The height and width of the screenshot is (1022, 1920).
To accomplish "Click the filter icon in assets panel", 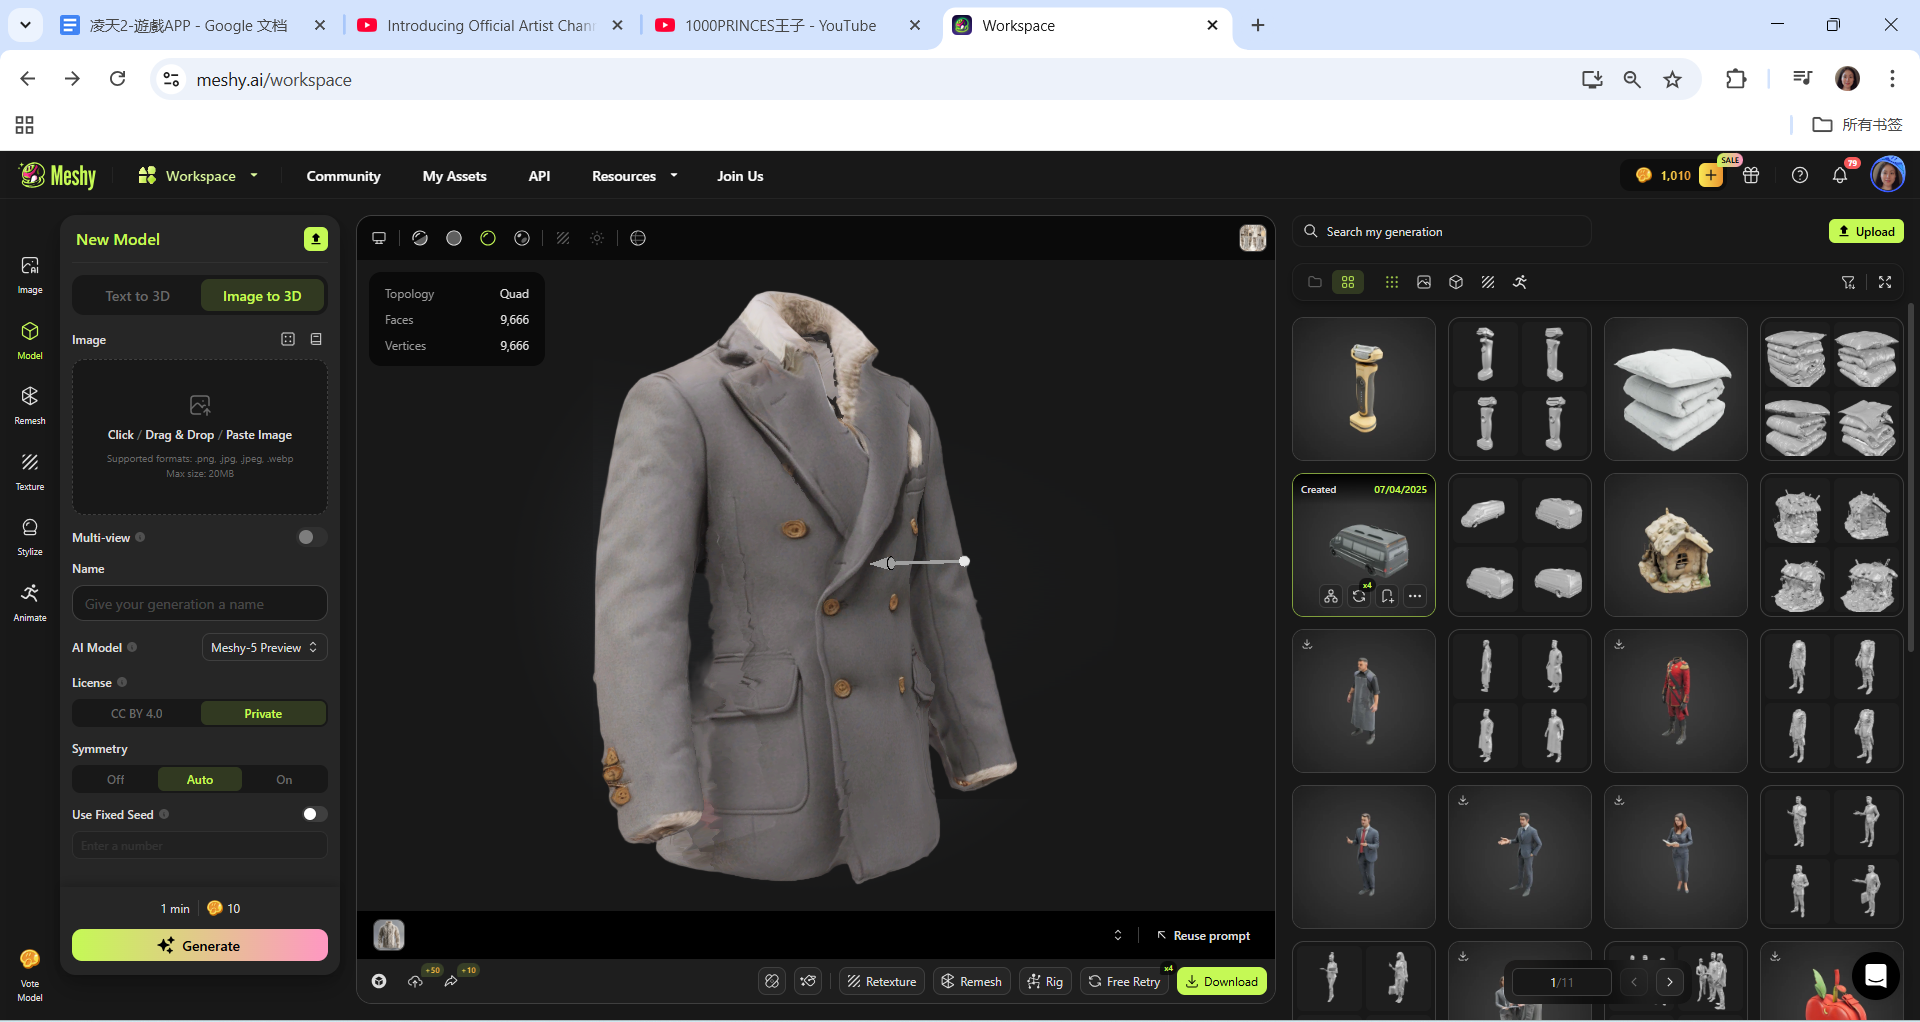I will coord(1848,283).
